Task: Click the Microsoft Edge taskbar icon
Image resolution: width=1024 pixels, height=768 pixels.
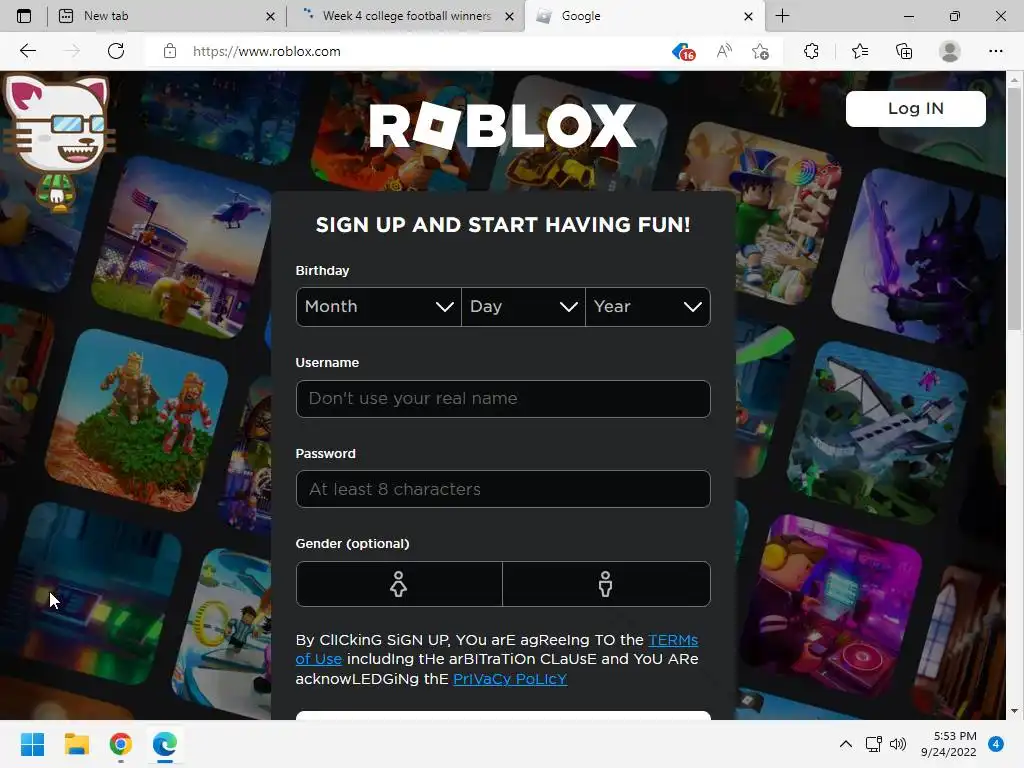Action: tap(165, 744)
